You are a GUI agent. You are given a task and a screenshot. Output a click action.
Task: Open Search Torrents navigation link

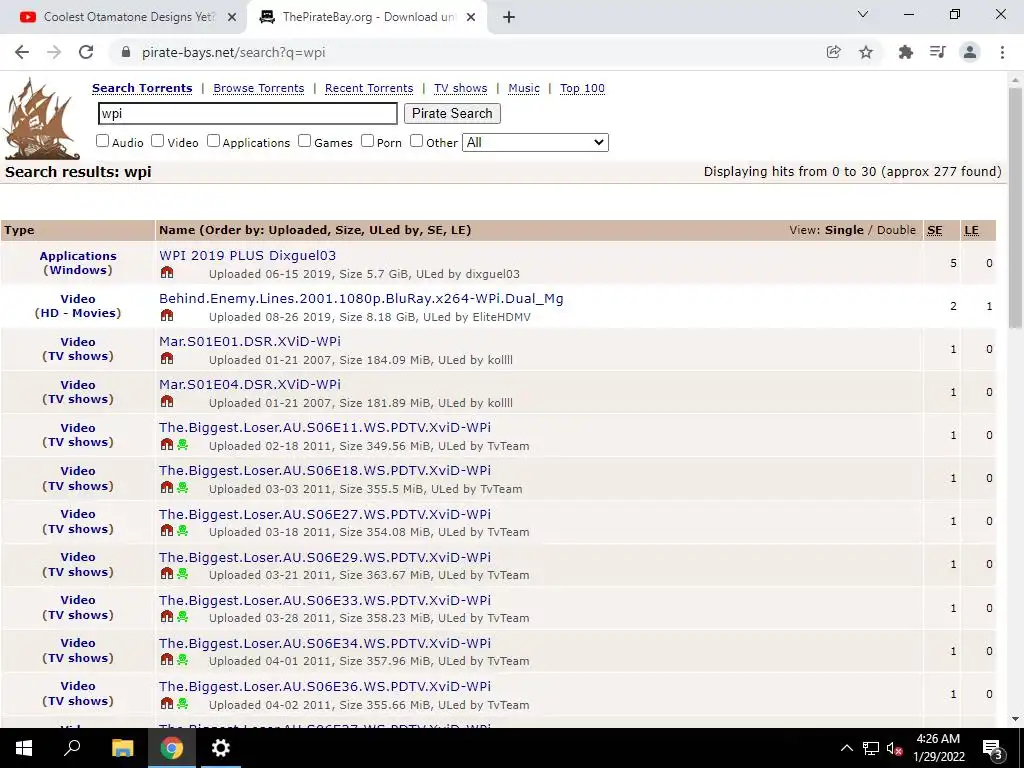(142, 88)
